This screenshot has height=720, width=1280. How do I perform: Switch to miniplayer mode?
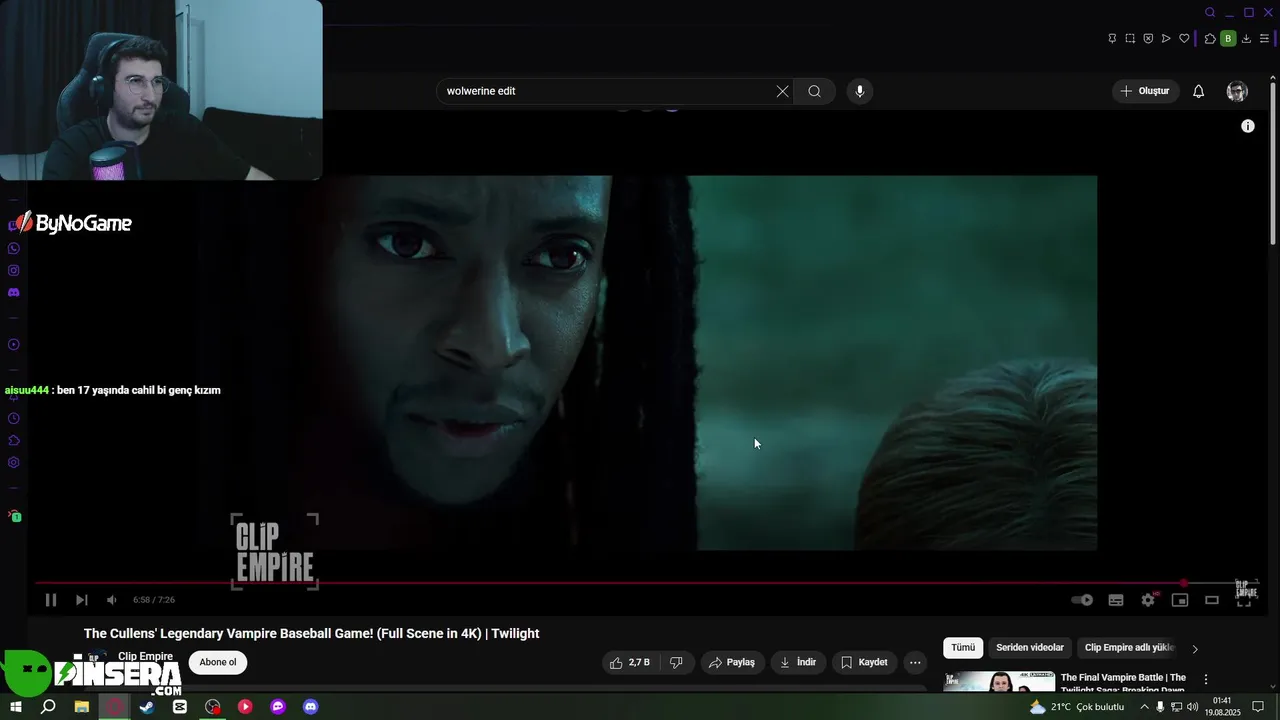1180,600
